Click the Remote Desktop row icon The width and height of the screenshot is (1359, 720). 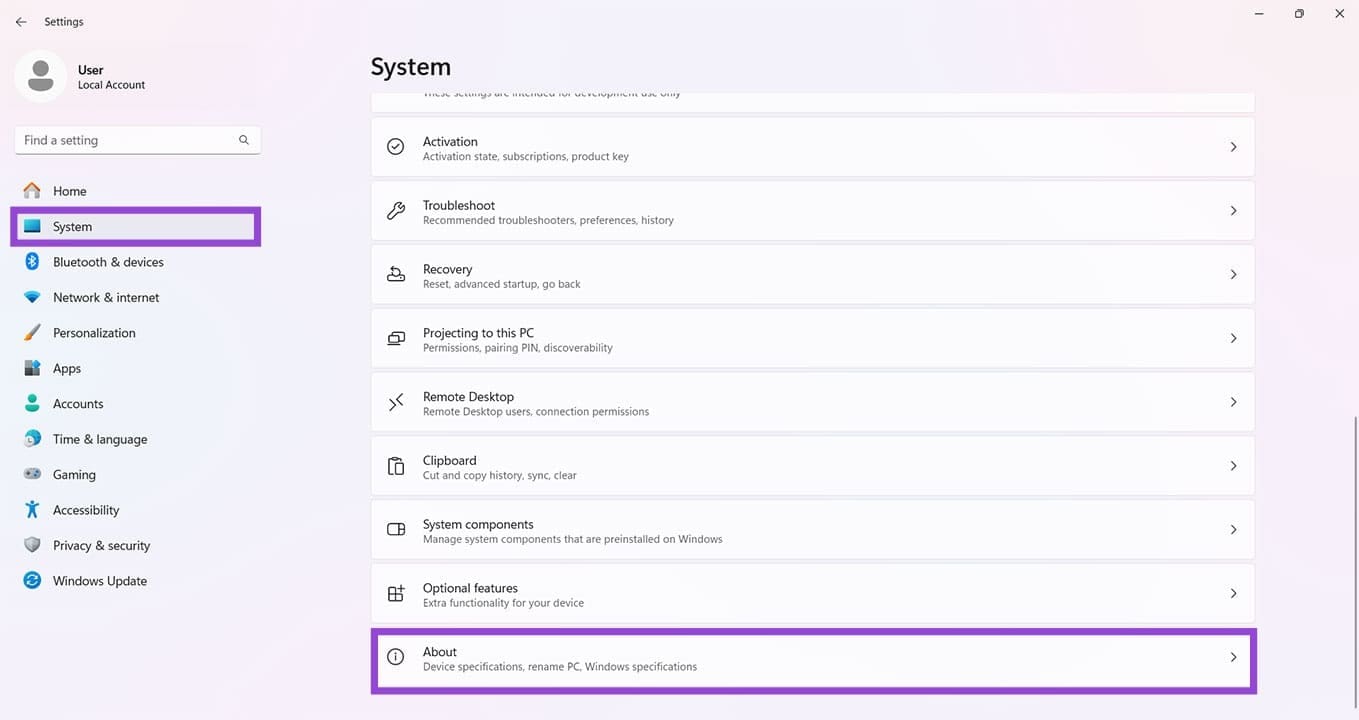[396, 402]
